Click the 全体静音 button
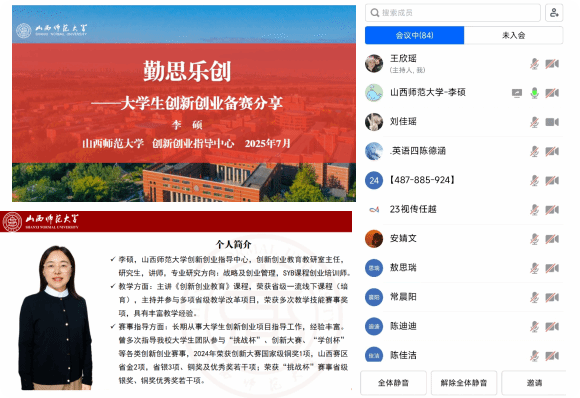Viewport: 580px width, 398px height. pyautogui.click(x=393, y=383)
